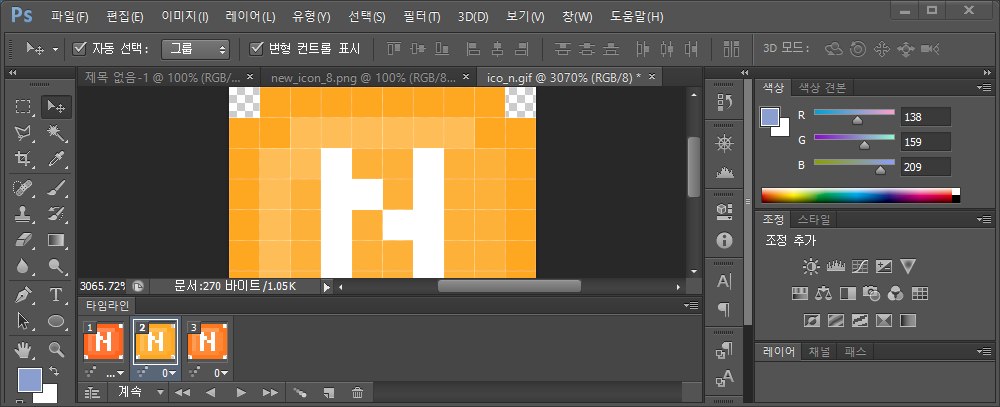Open the tool preset picker arrow
Screen dimensions: 1000x407
(55, 49)
